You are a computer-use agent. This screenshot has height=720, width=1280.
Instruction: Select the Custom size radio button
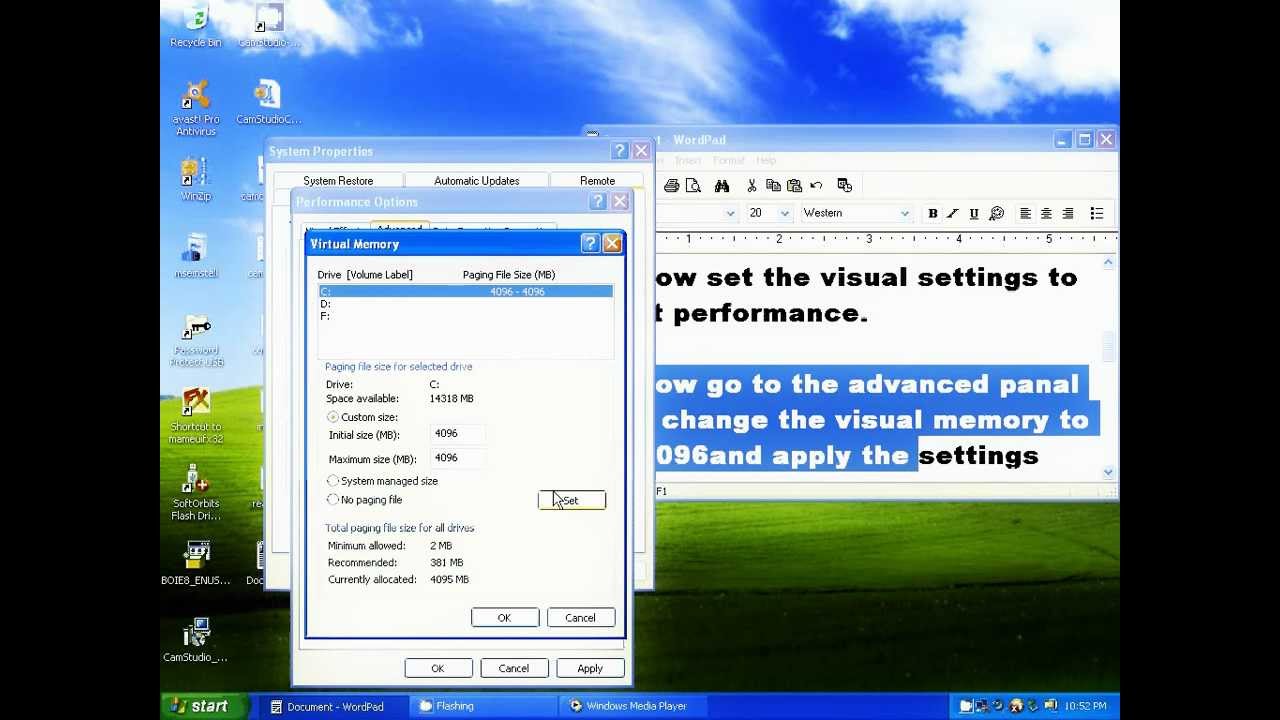click(333, 417)
